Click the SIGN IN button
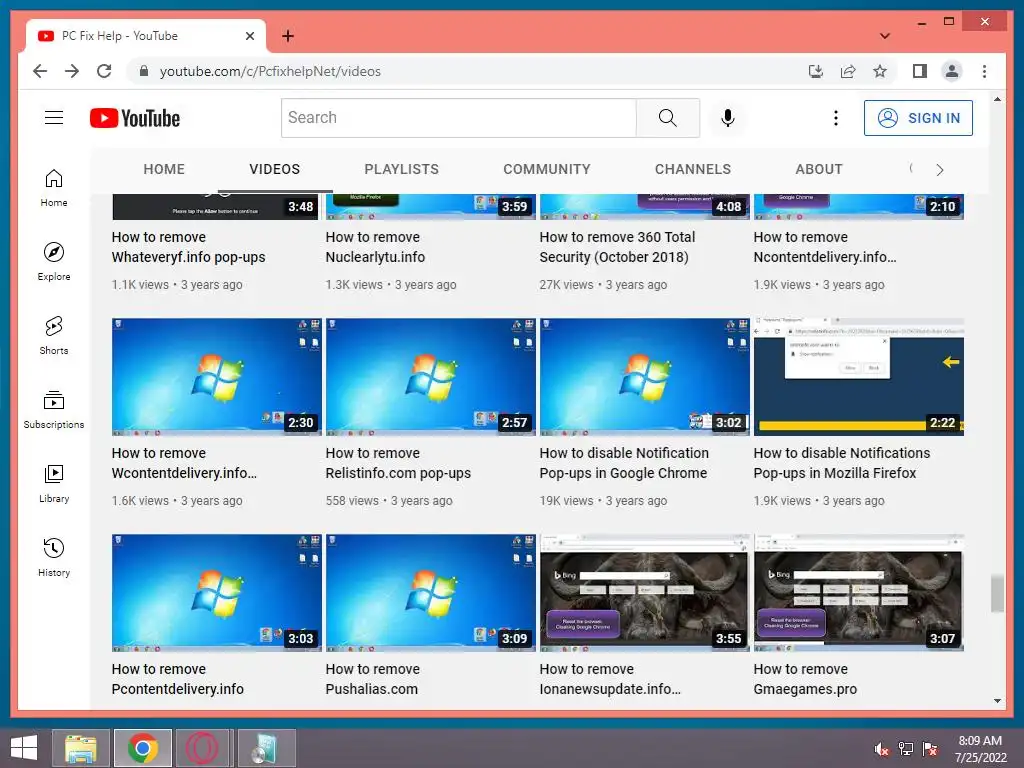The image size is (1024, 768). (918, 118)
